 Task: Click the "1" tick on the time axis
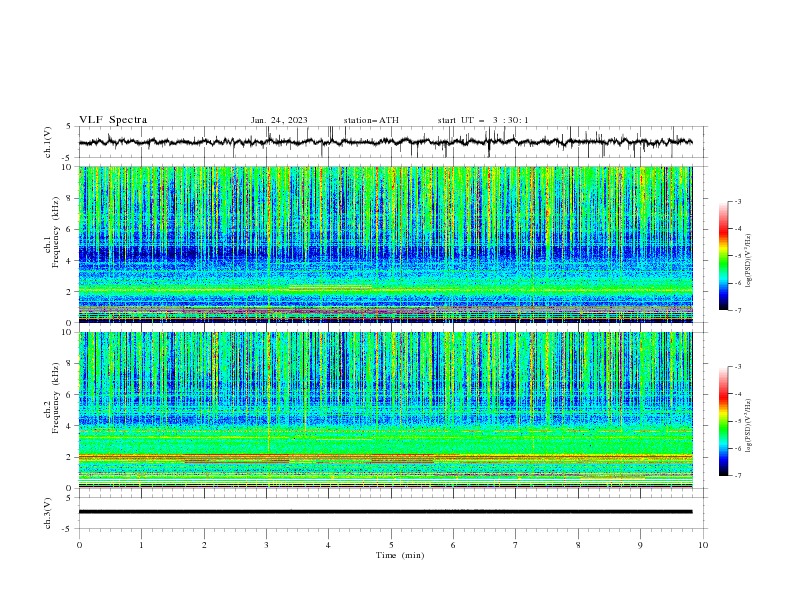(x=141, y=545)
